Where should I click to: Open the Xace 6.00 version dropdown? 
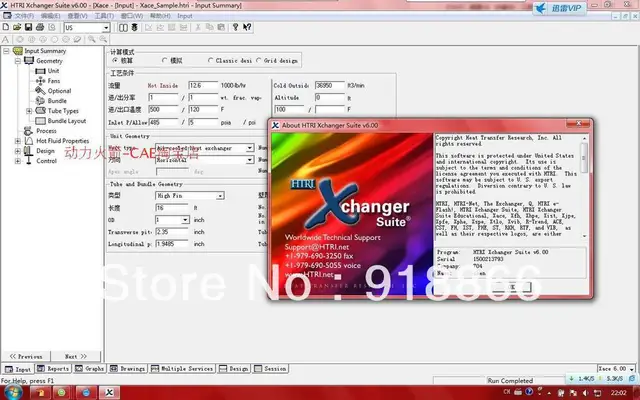631,369
